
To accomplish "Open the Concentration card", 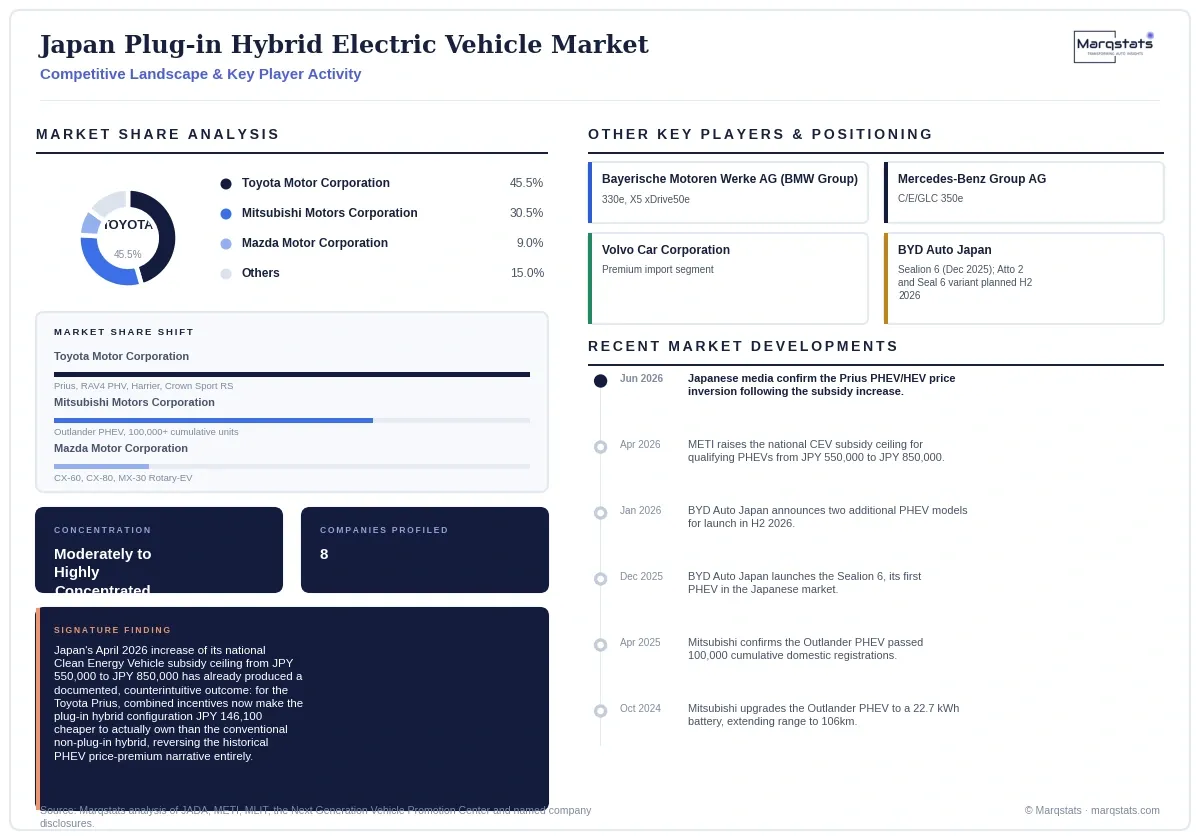I will click(x=159, y=550).
